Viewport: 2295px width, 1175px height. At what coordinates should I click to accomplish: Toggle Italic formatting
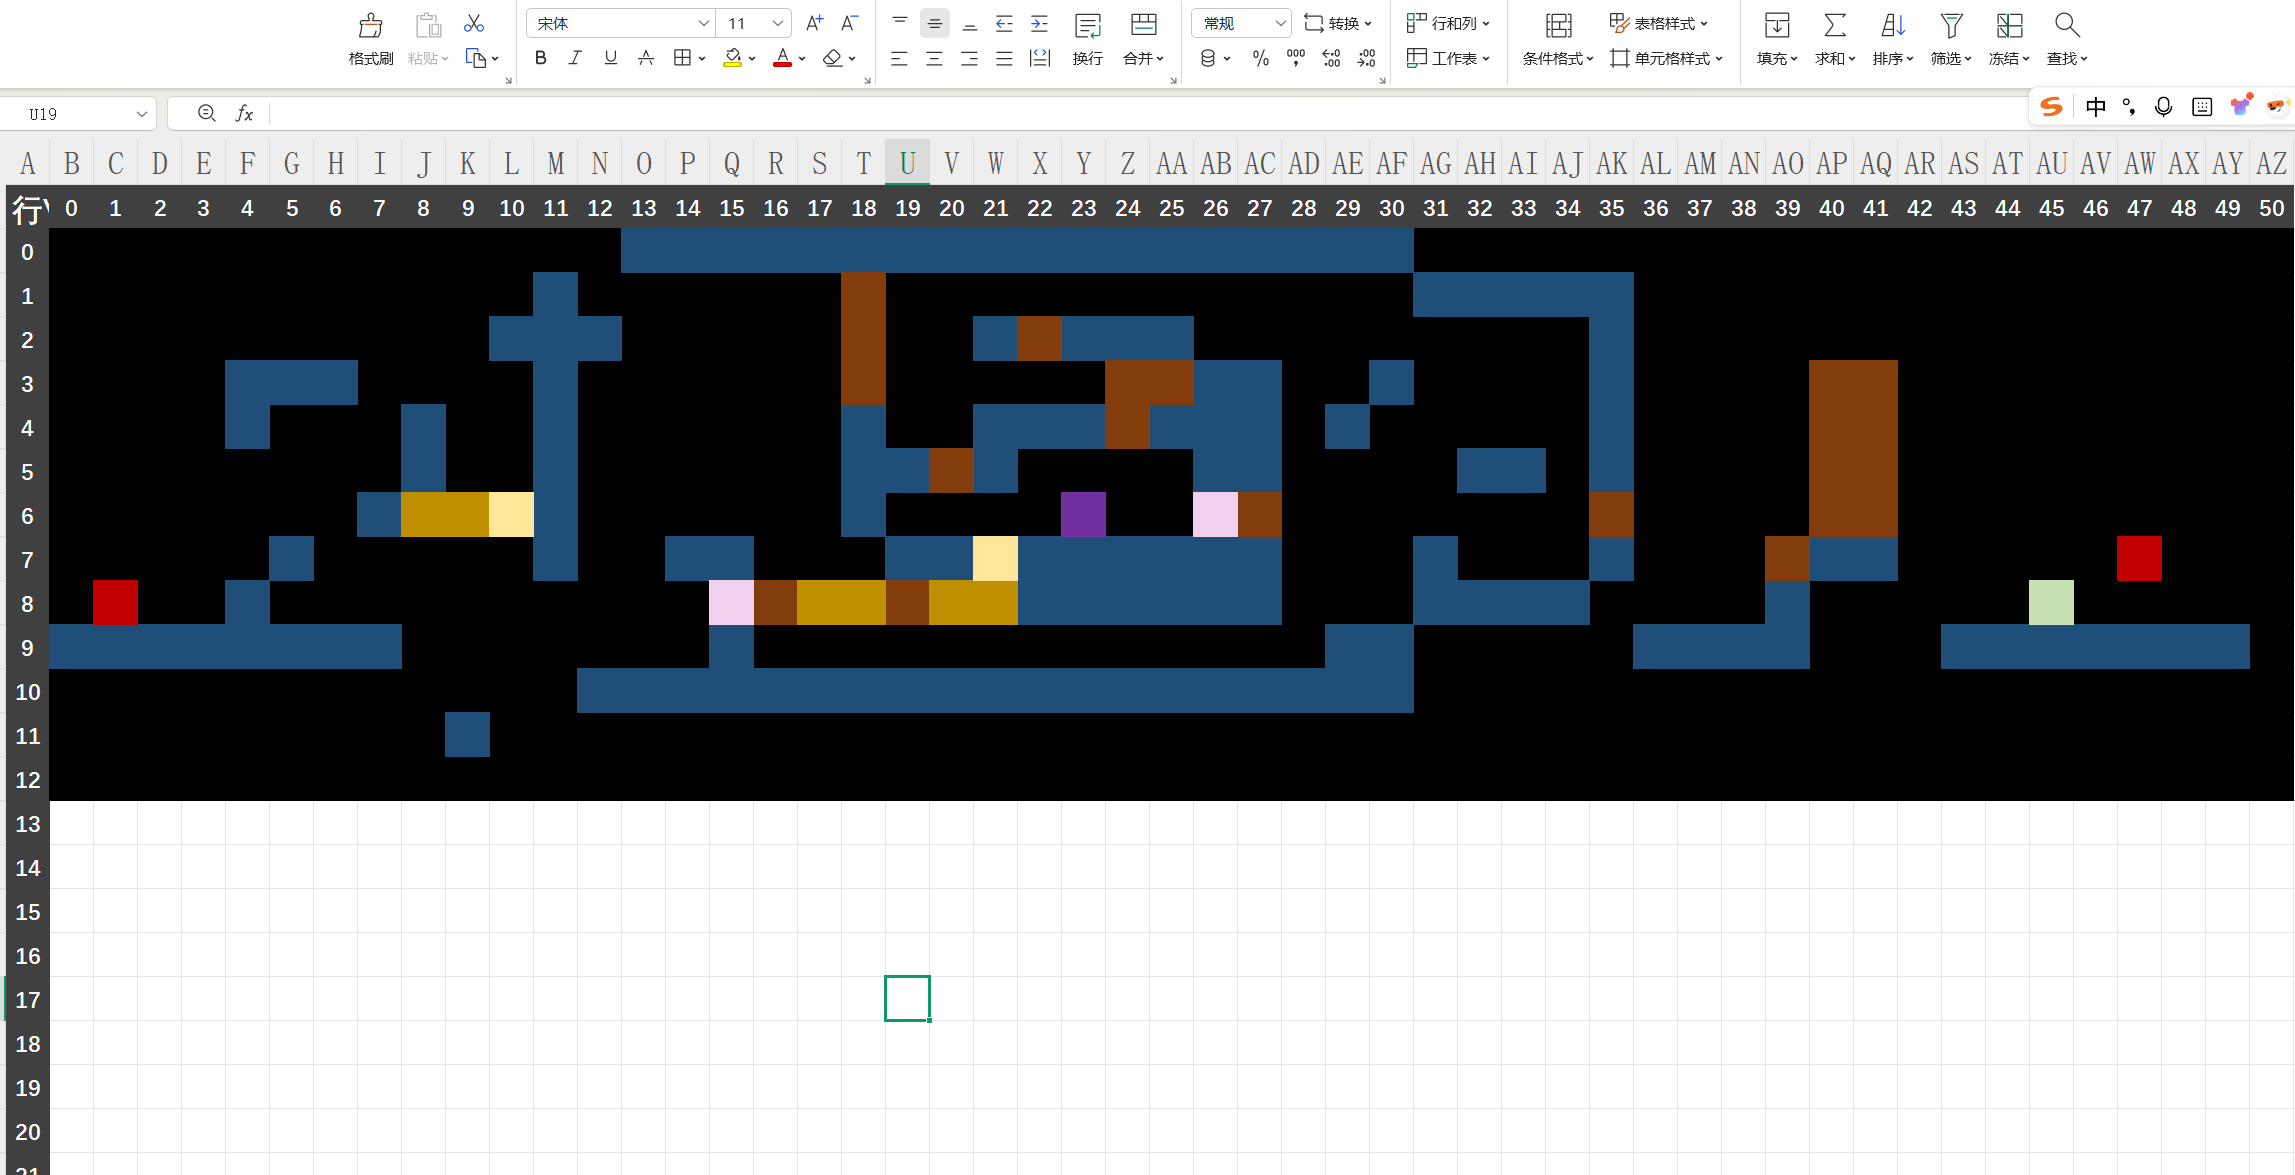pyautogui.click(x=575, y=59)
